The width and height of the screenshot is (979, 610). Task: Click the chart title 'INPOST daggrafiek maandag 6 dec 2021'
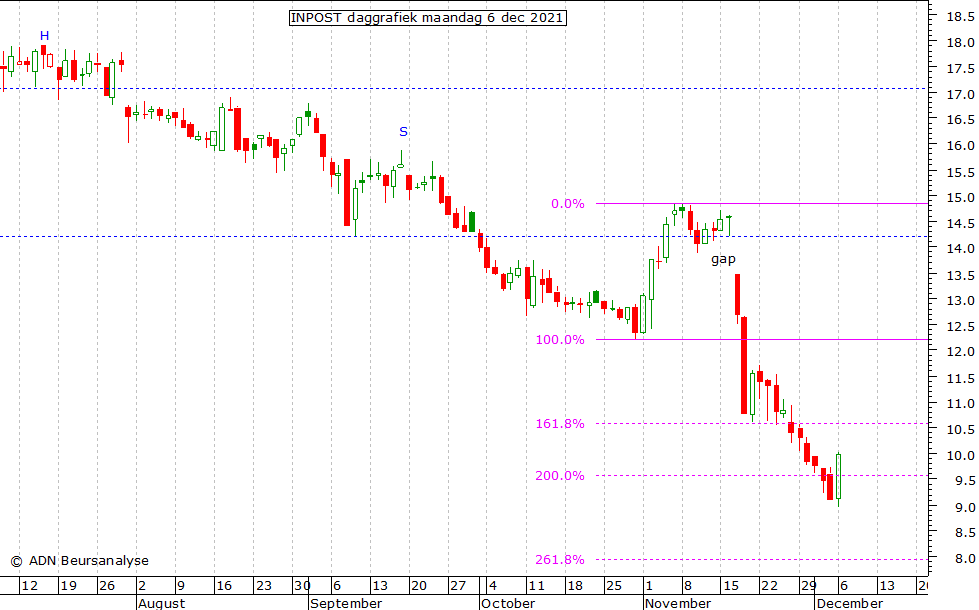tap(428, 17)
